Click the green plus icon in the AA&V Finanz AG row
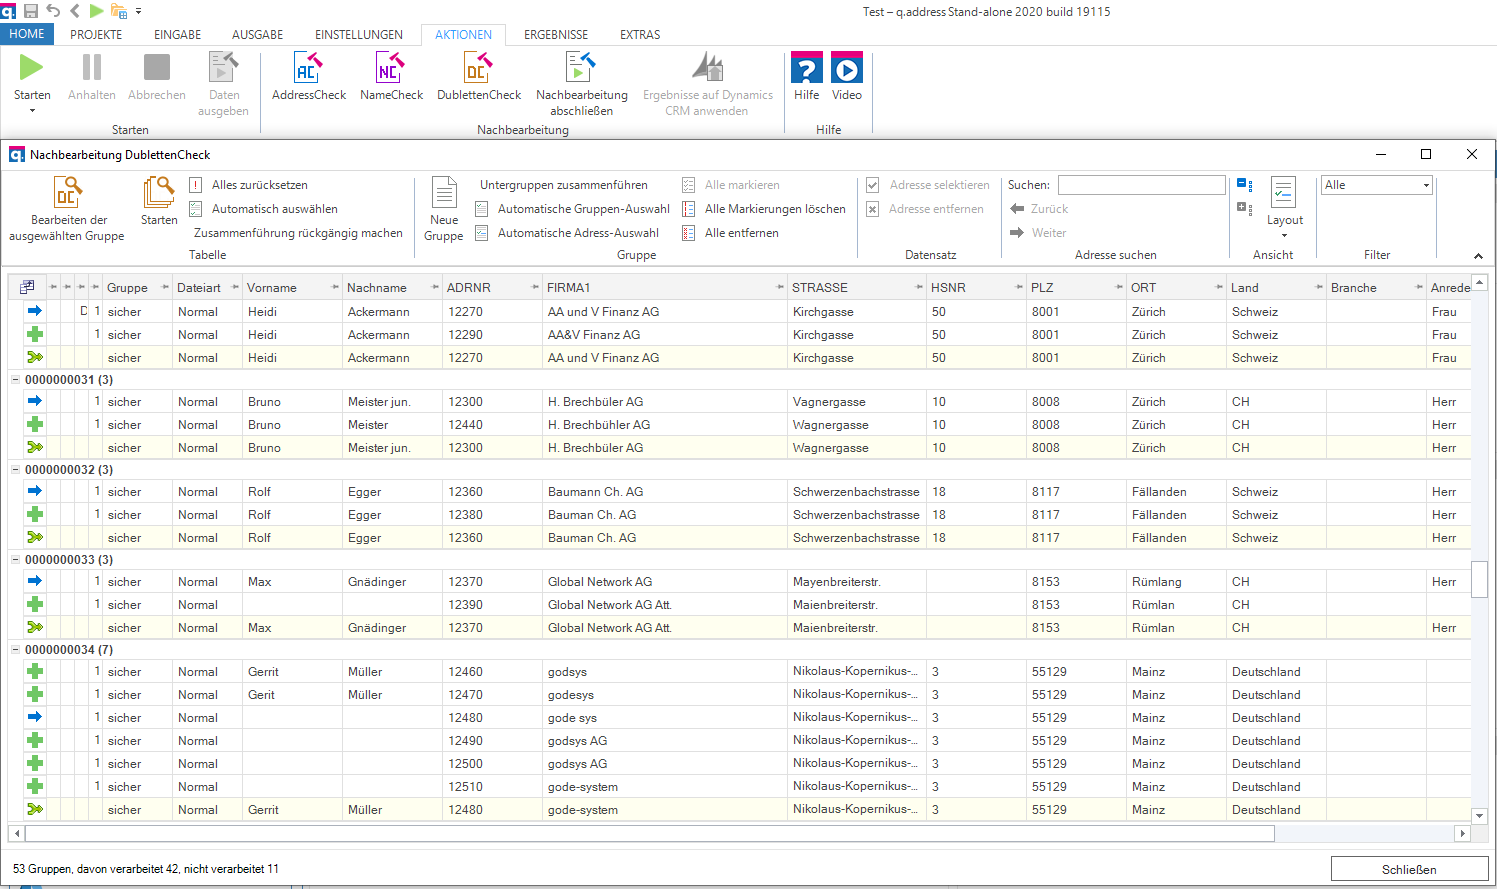This screenshot has width=1497, height=889. (35, 334)
